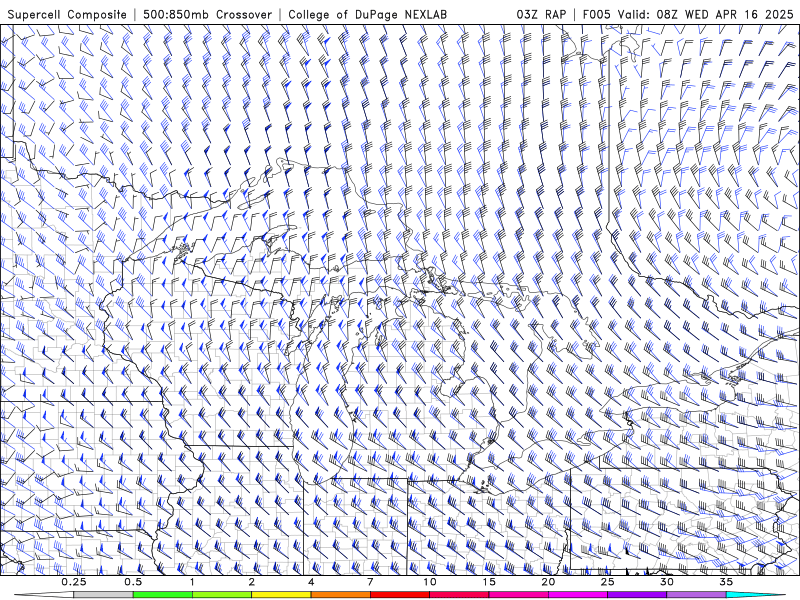The height and width of the screenshot is (600, 800).
Task: Click the pink color bar segment after 15
Action: pyautogui.click(x=518, y=595)
